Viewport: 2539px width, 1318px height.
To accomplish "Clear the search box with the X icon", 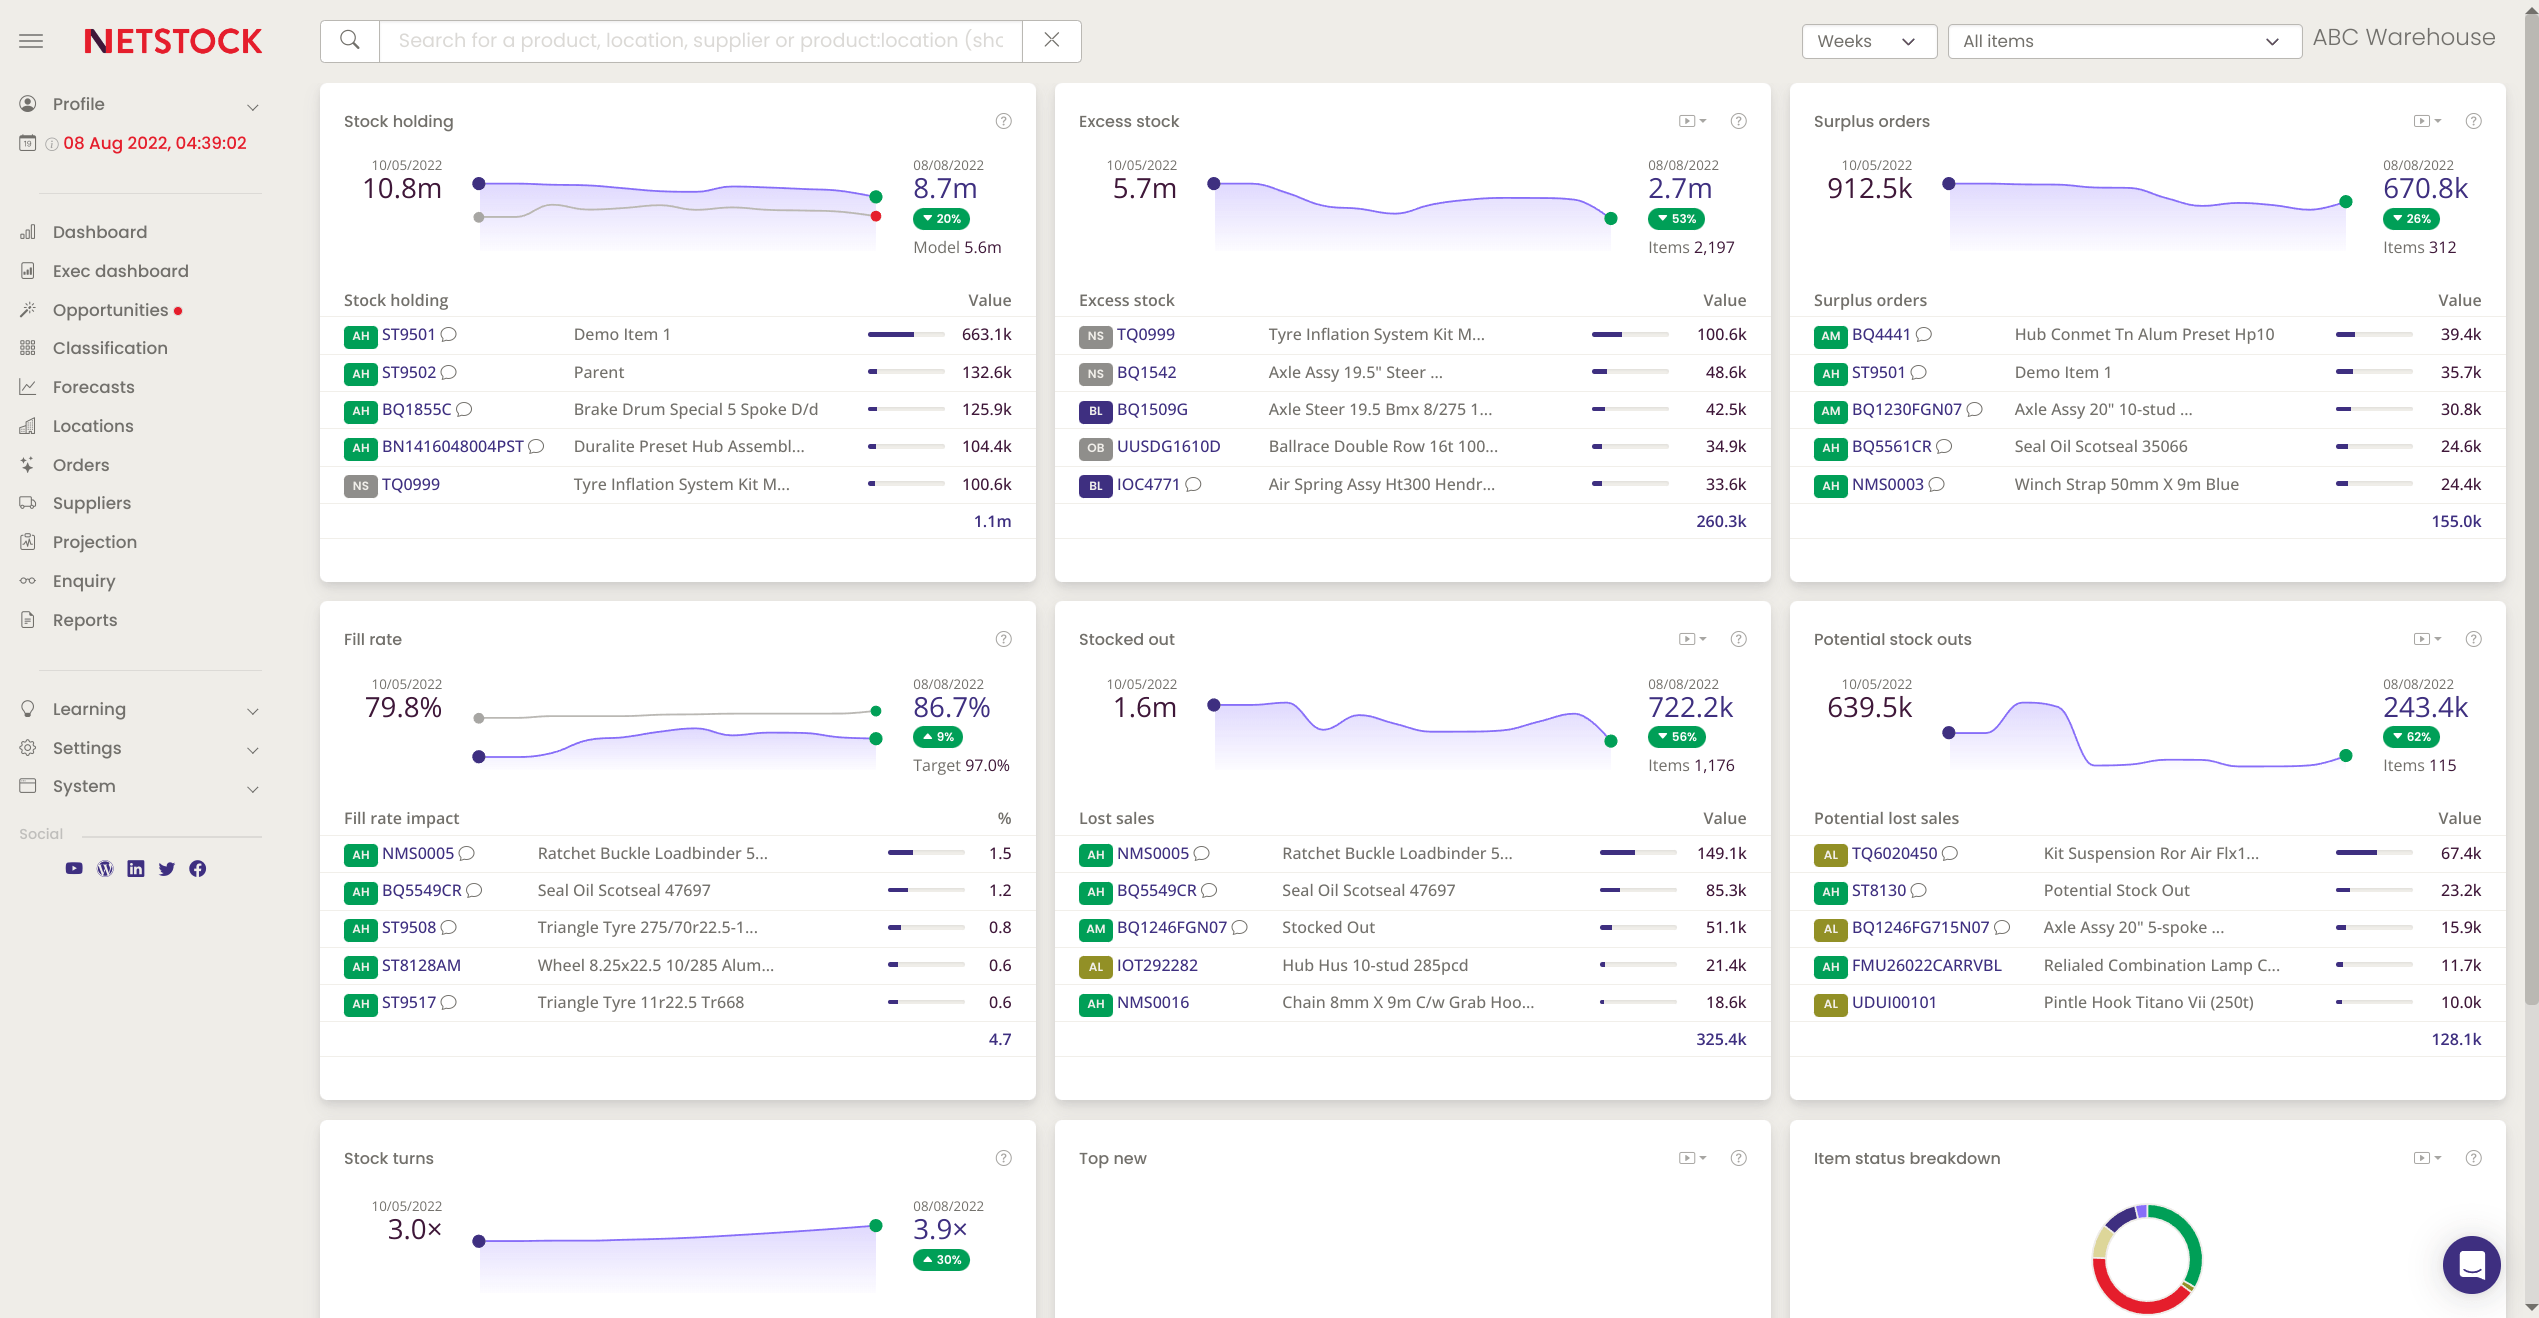I will pyautogui.click(x=1050, y=41).
